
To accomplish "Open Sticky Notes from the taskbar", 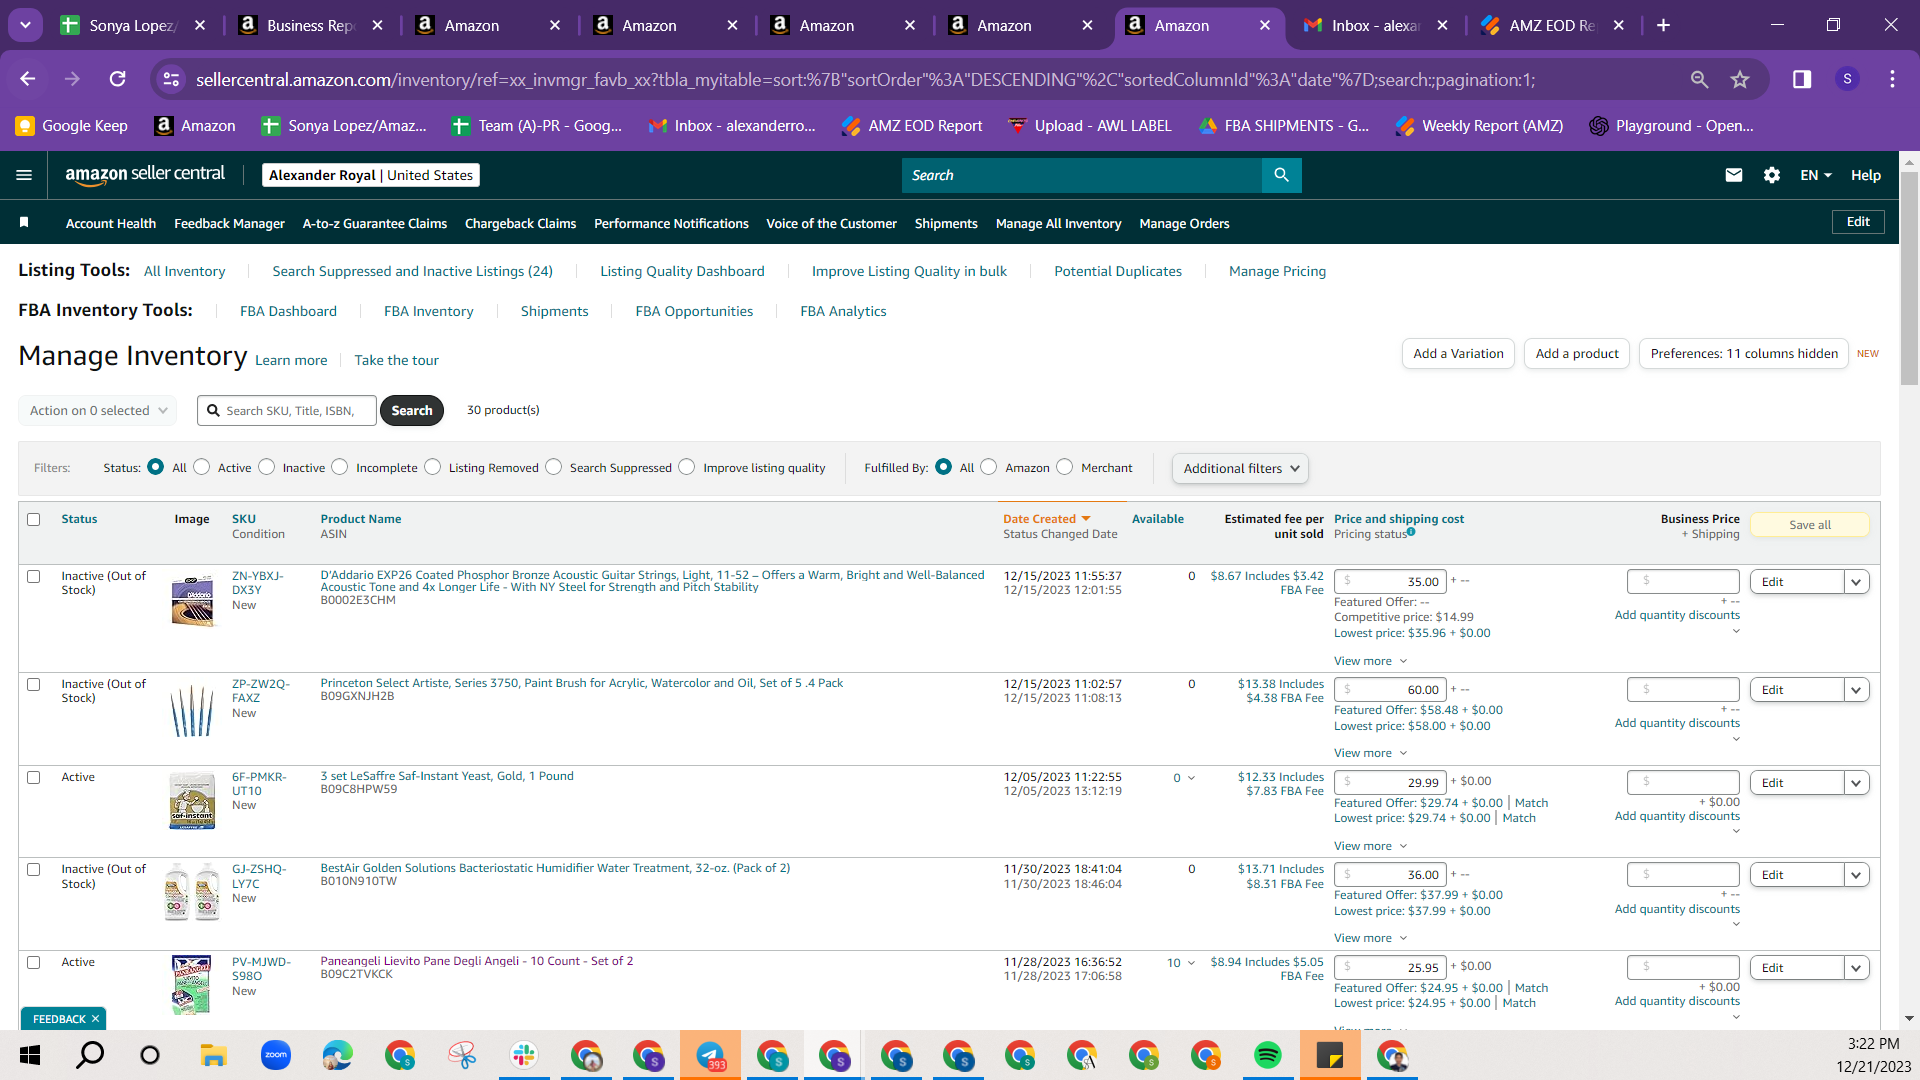I will (x=1330, y=1055).
